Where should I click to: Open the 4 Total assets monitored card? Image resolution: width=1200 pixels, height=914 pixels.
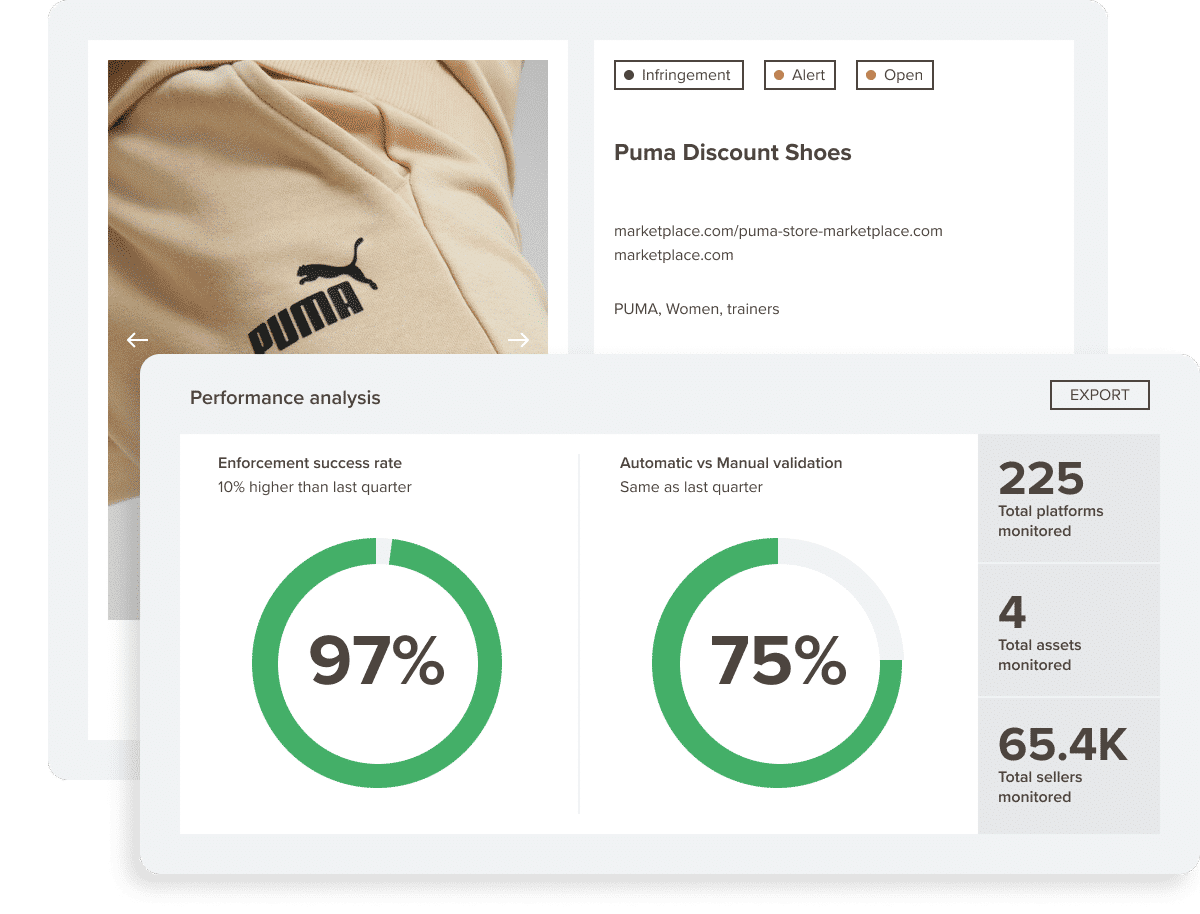[1069, 631]
